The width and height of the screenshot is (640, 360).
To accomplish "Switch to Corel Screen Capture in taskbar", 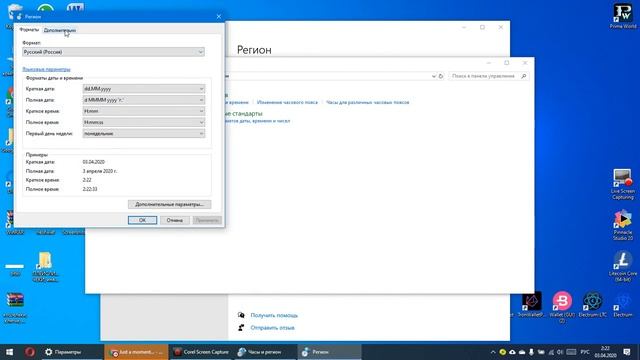I will pyautogui.click(x=201, y=352).
